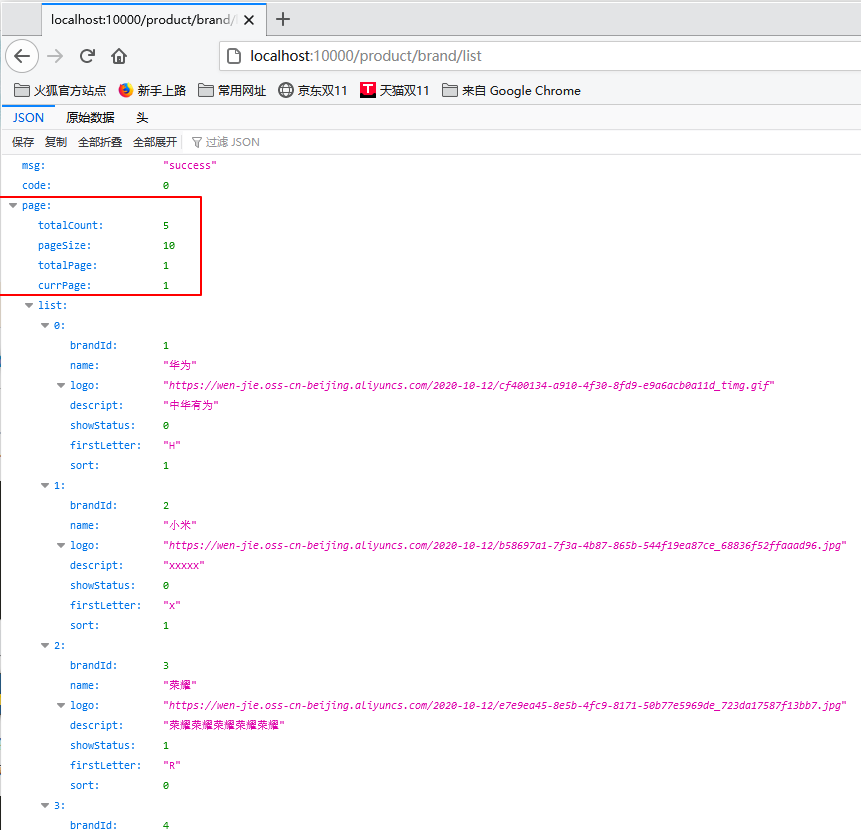Go back with the browser back arrow

(x=22, y=56)
